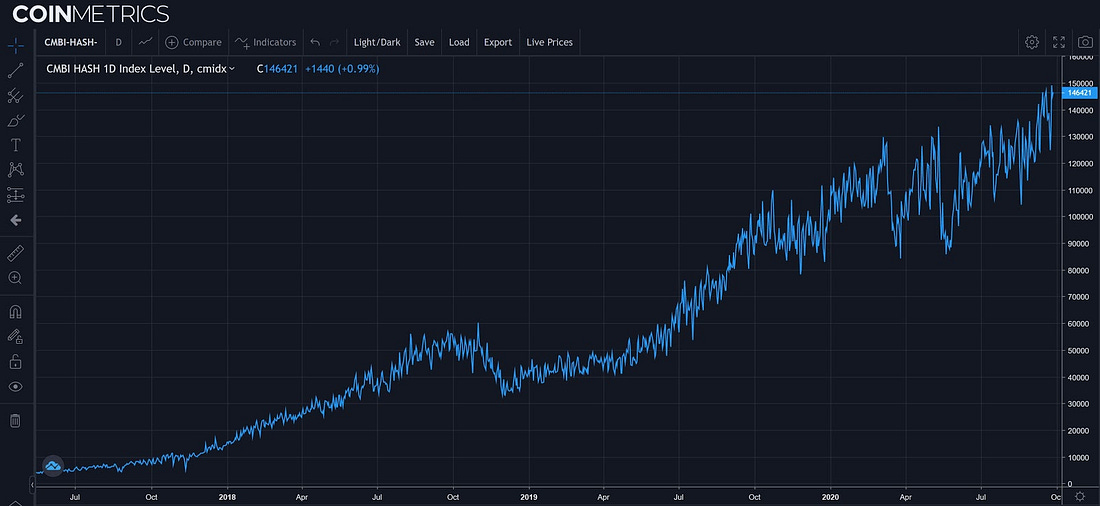Open axis settings gear at bottom right

pyautogui.click(x=1080, y=496)
